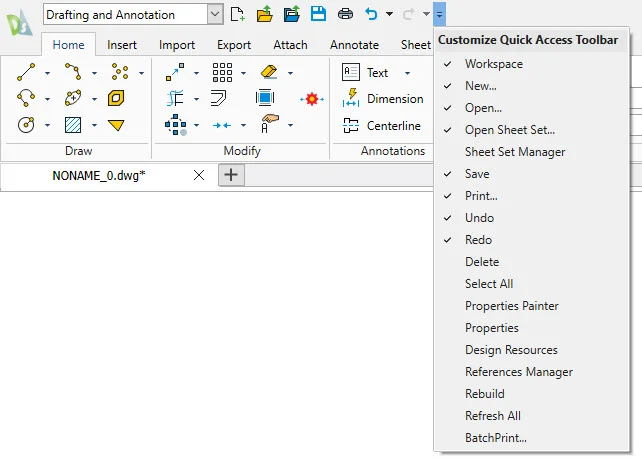Click the Explode icon in Modify panel
642x463 pixels.
click(312, 99)
